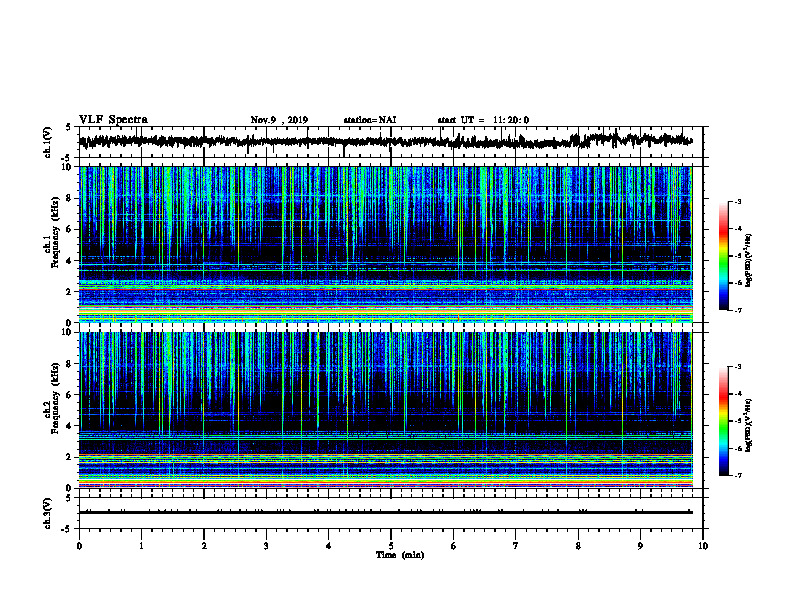The height and width of the screenshot is (612, 792).
Task: Click time axis tick label 6
Action: pyautogui.click(x=453, y=546)
